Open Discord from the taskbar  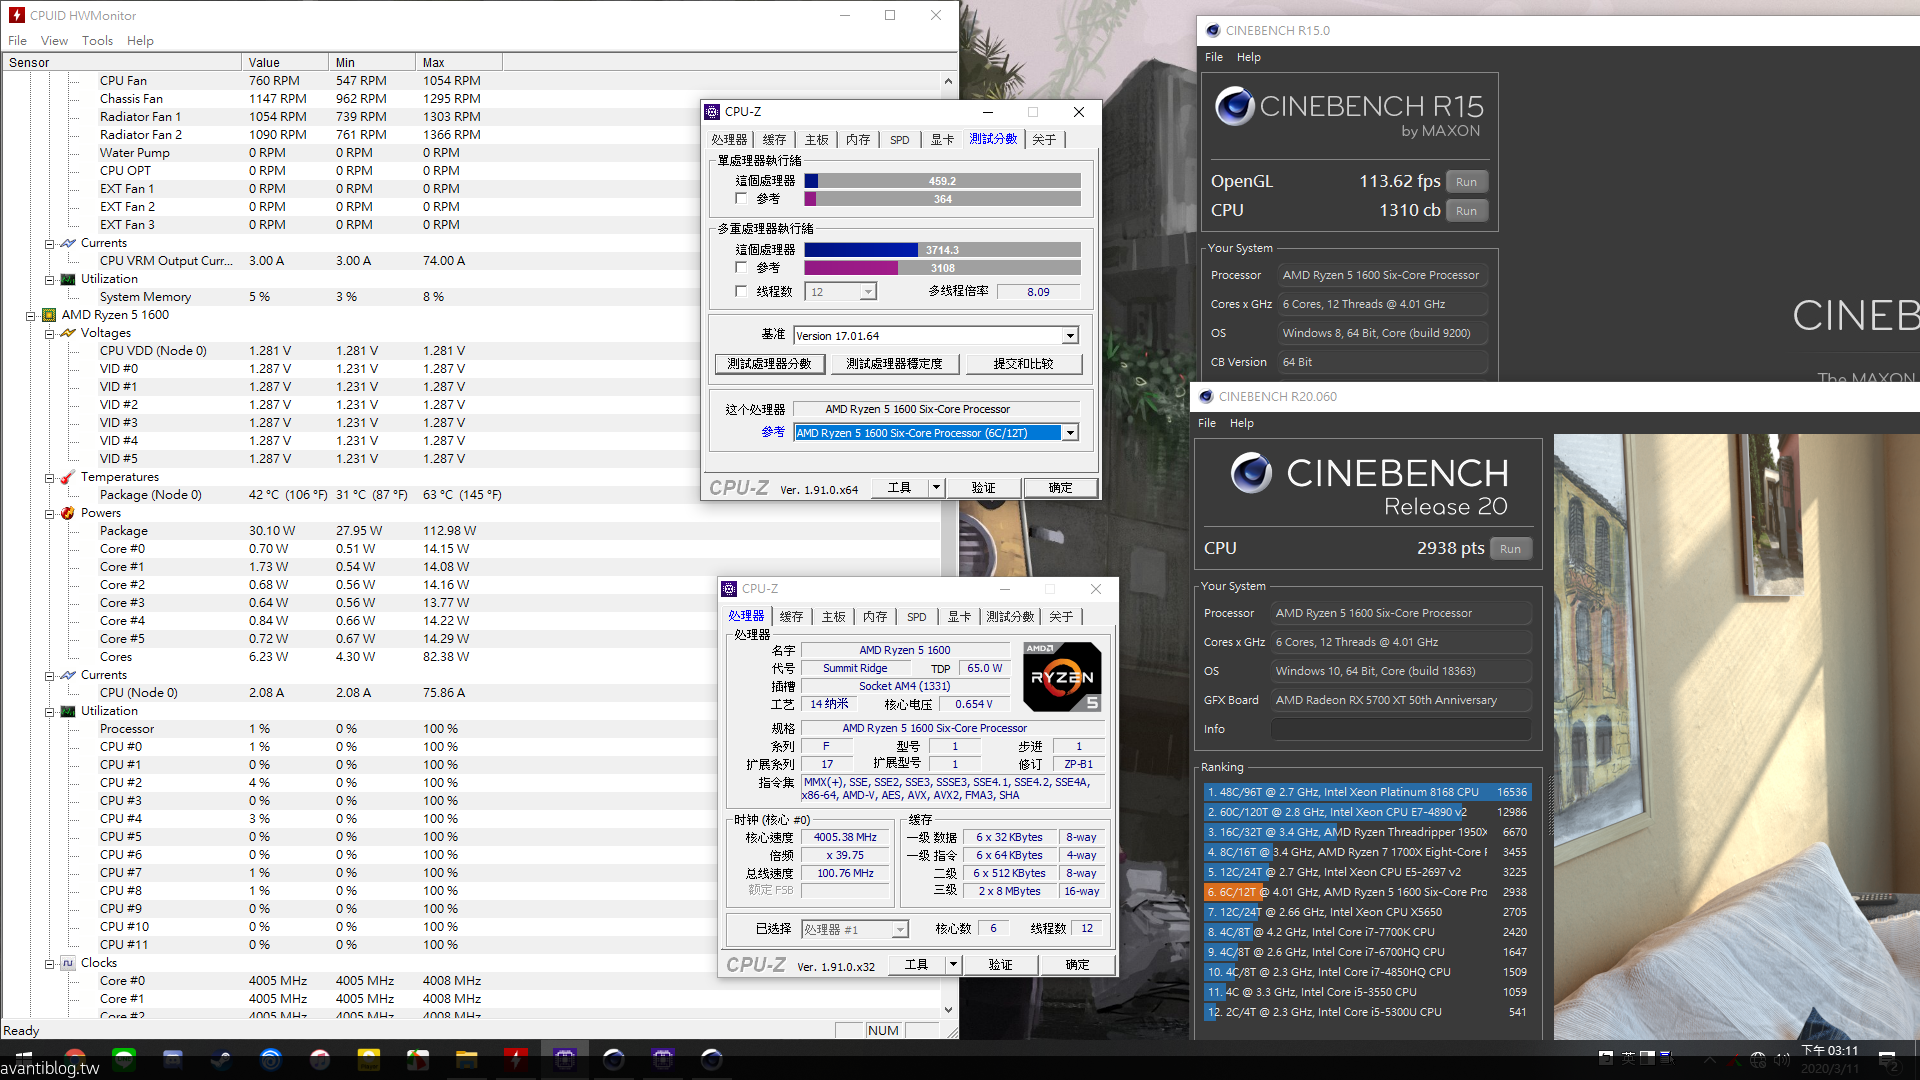[173, 1059]
